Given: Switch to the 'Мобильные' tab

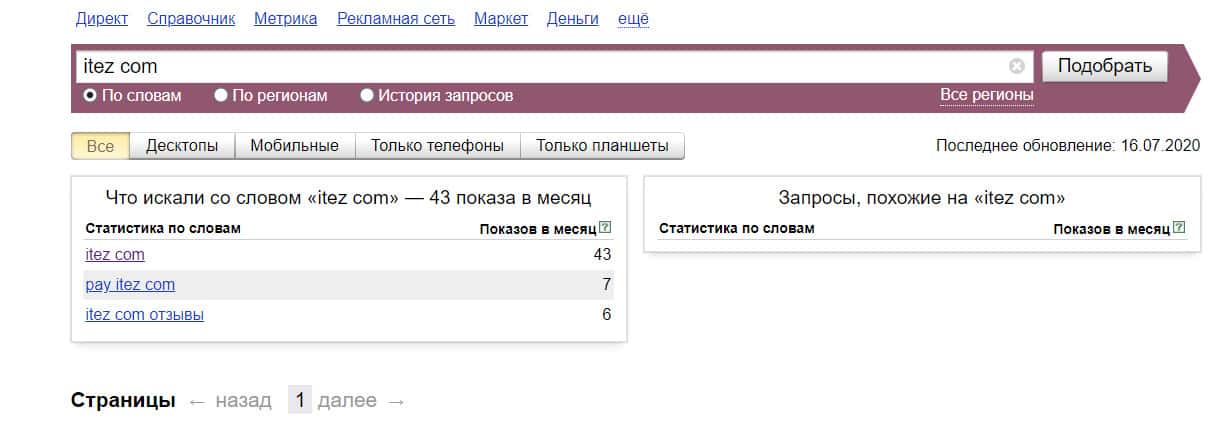Looking at the screenshot, I should [294, 146].
